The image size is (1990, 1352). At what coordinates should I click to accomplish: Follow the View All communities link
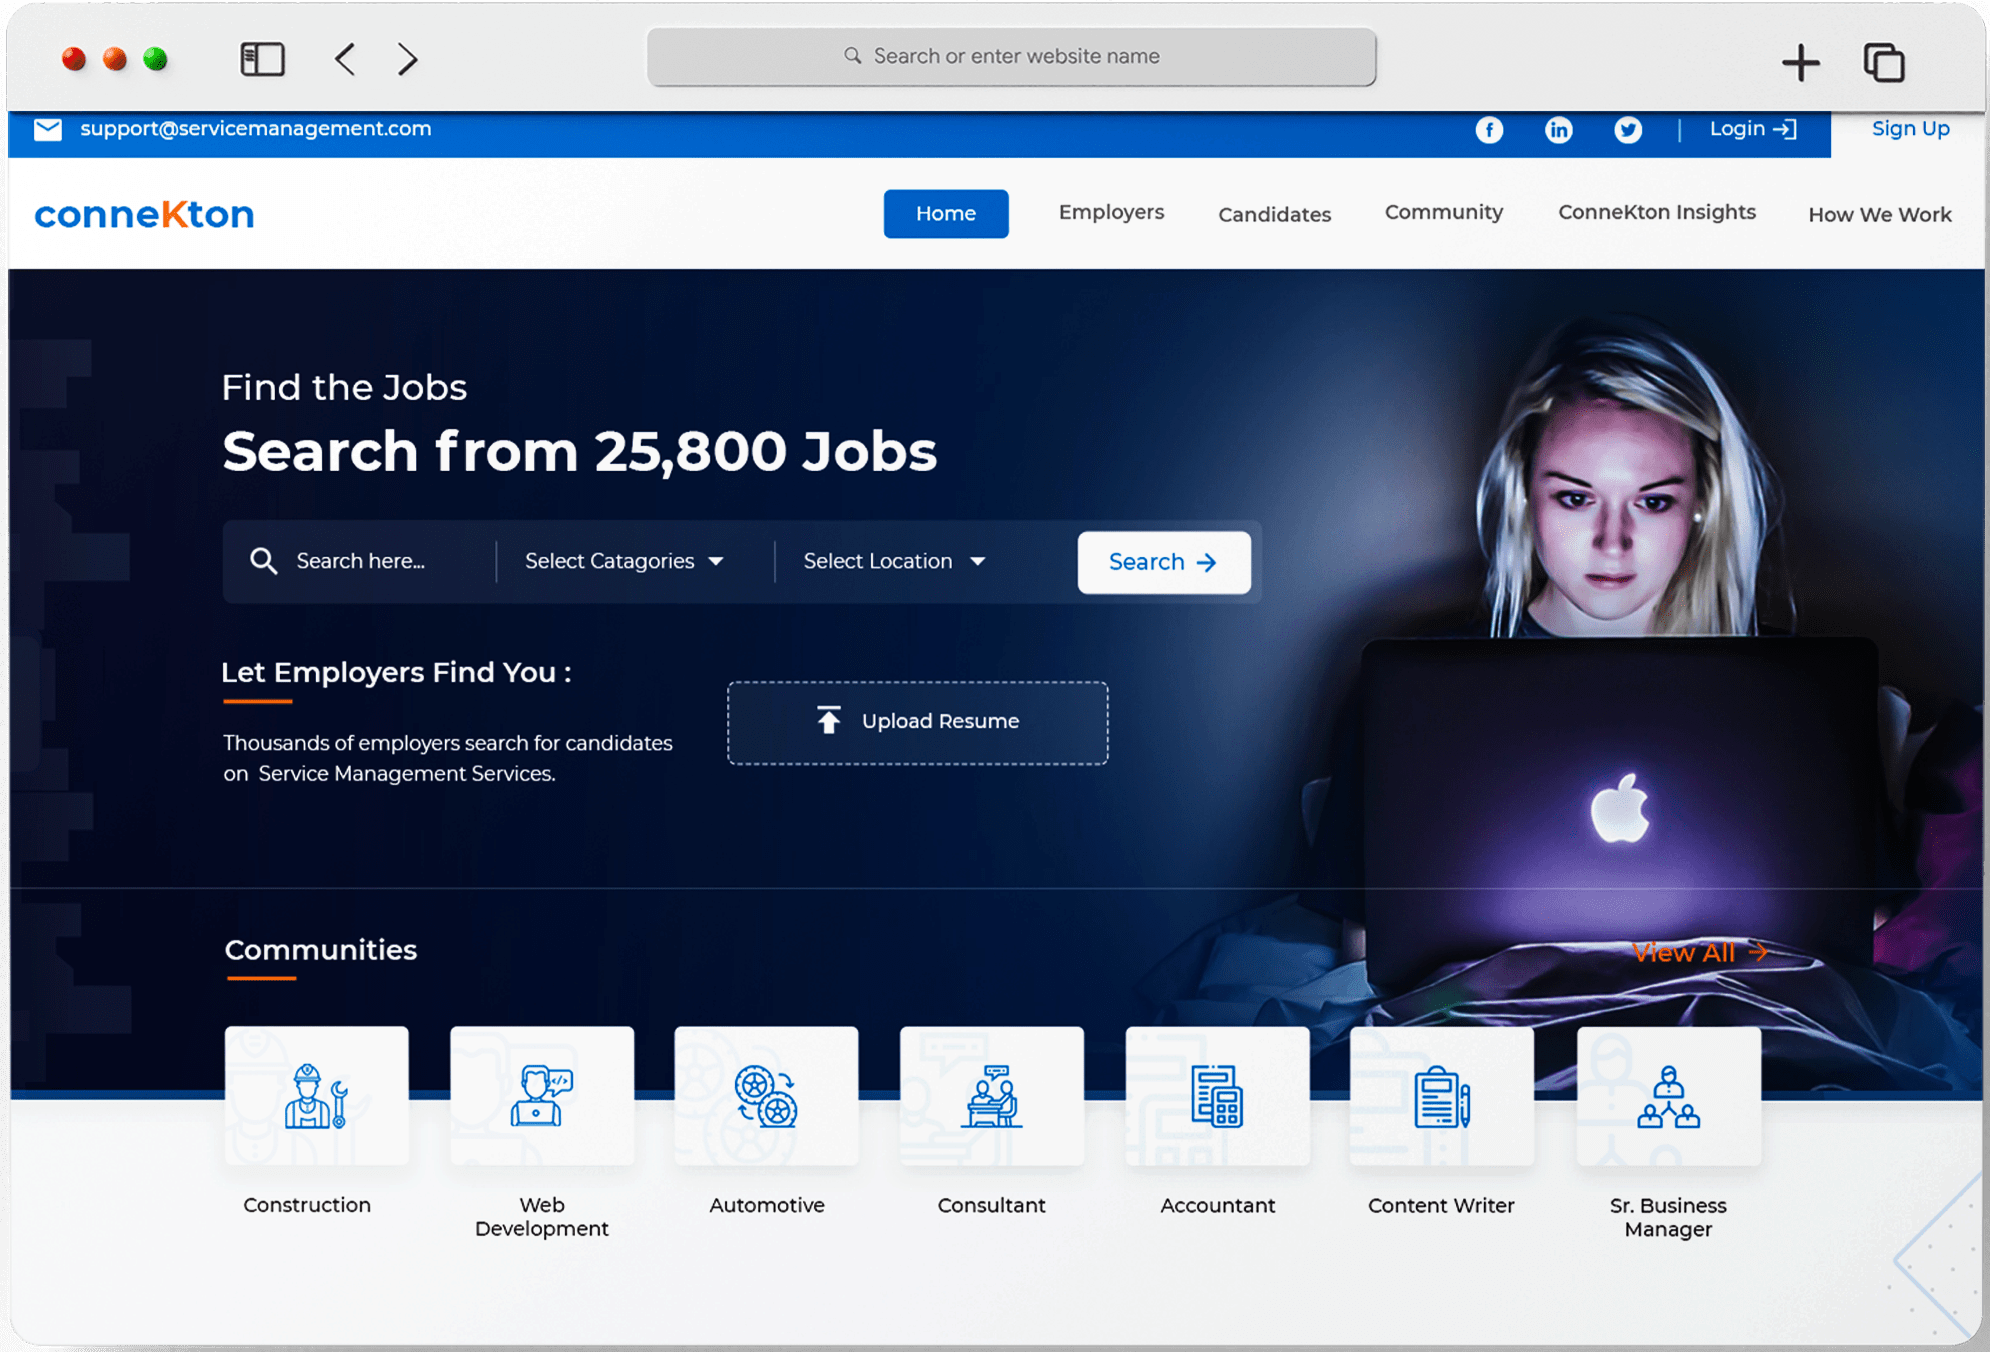1698,952
